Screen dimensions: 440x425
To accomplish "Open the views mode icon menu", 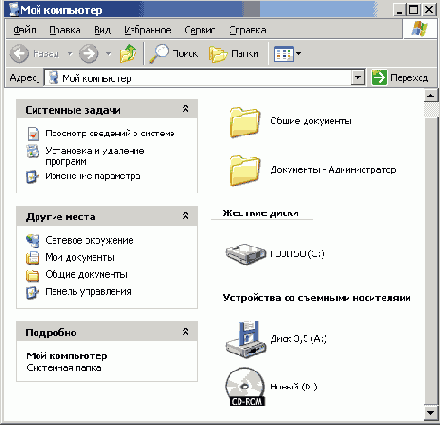I will tap(287, 54).
